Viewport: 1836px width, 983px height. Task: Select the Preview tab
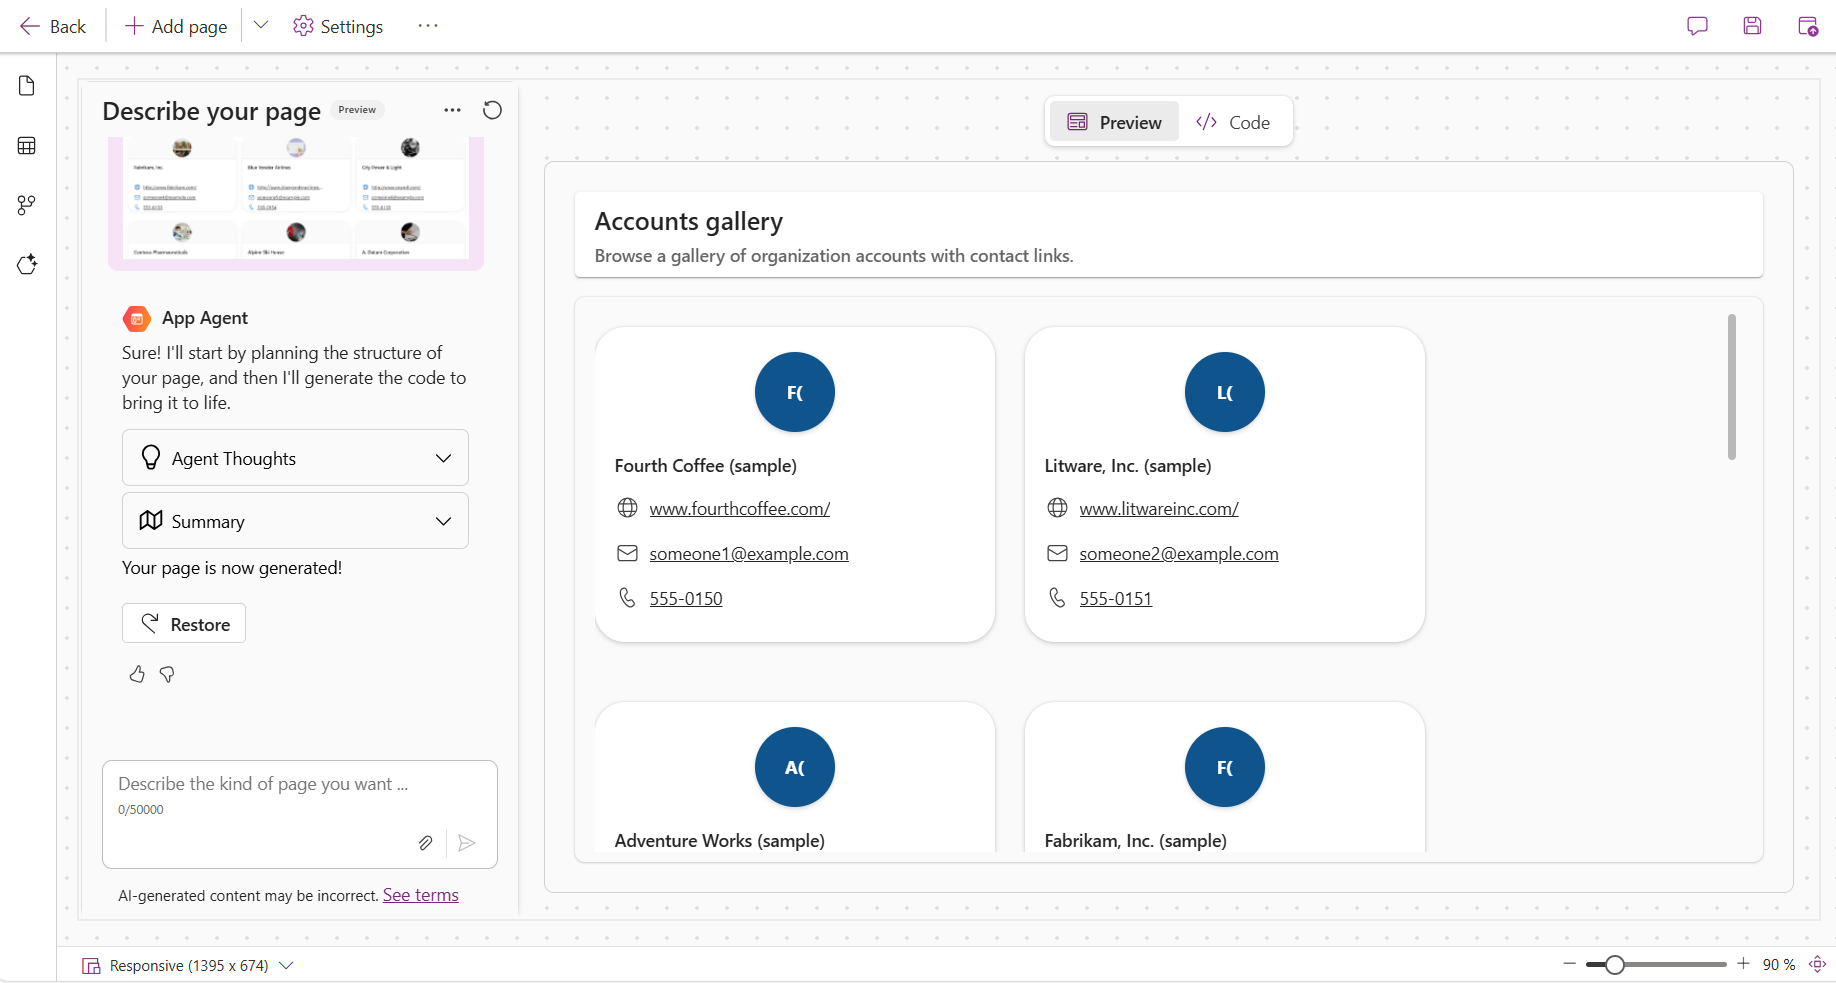click(x=1113, y=121)
